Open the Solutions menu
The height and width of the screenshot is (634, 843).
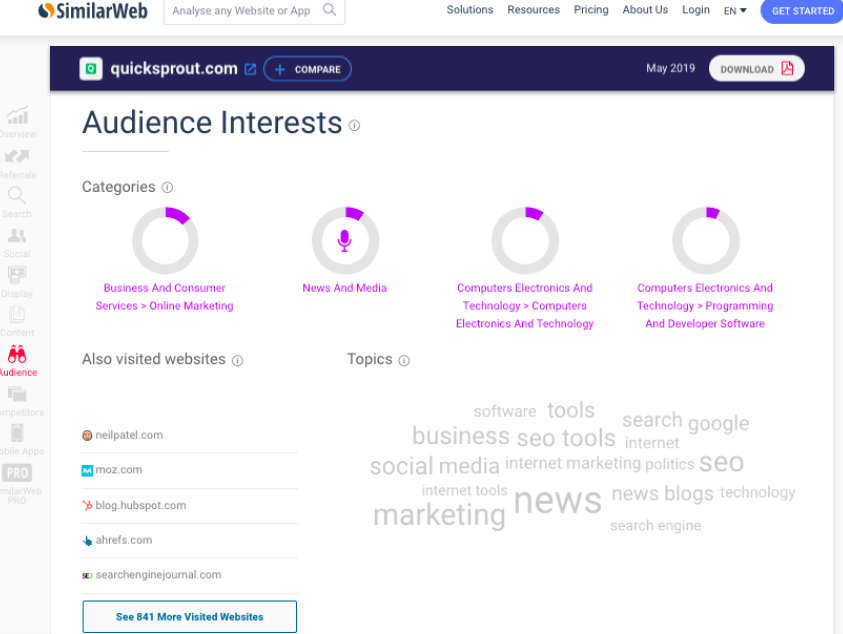470,10
